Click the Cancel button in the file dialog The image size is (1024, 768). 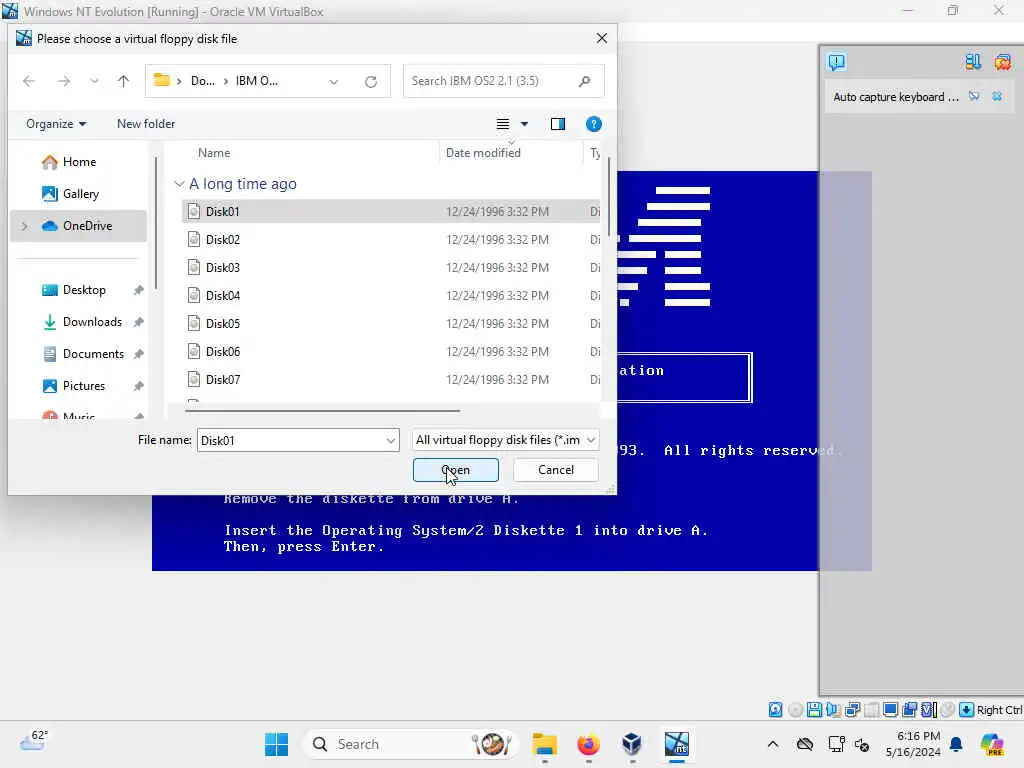[x=556, y=470]
